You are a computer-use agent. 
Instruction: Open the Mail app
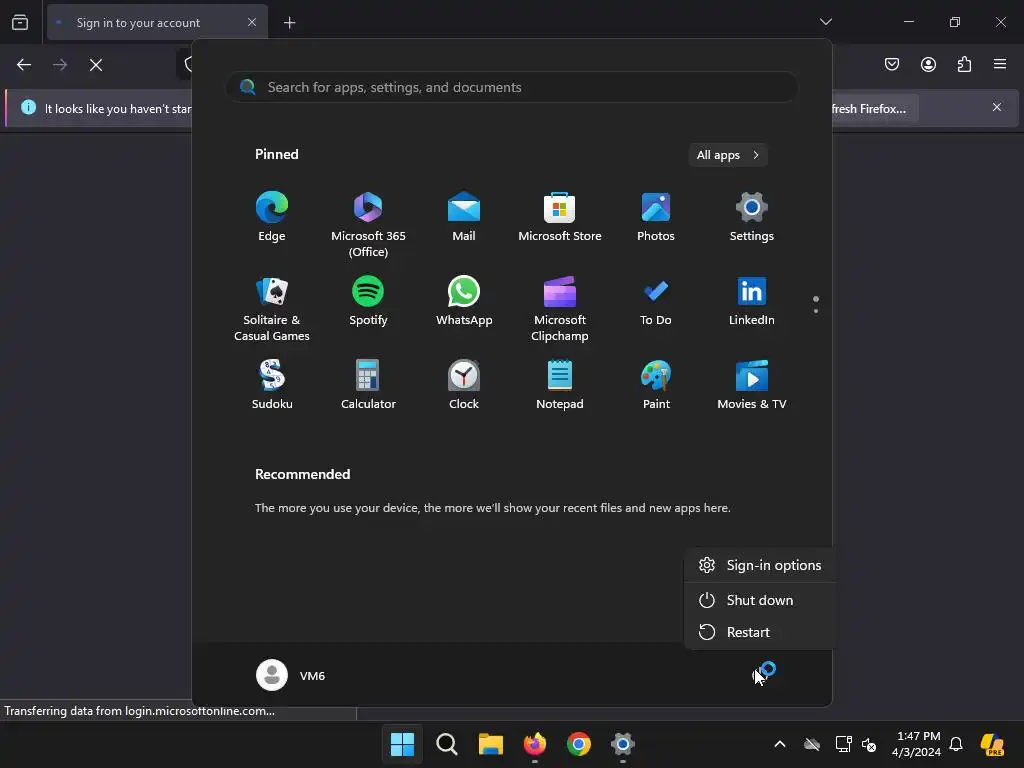coord(464,217)
